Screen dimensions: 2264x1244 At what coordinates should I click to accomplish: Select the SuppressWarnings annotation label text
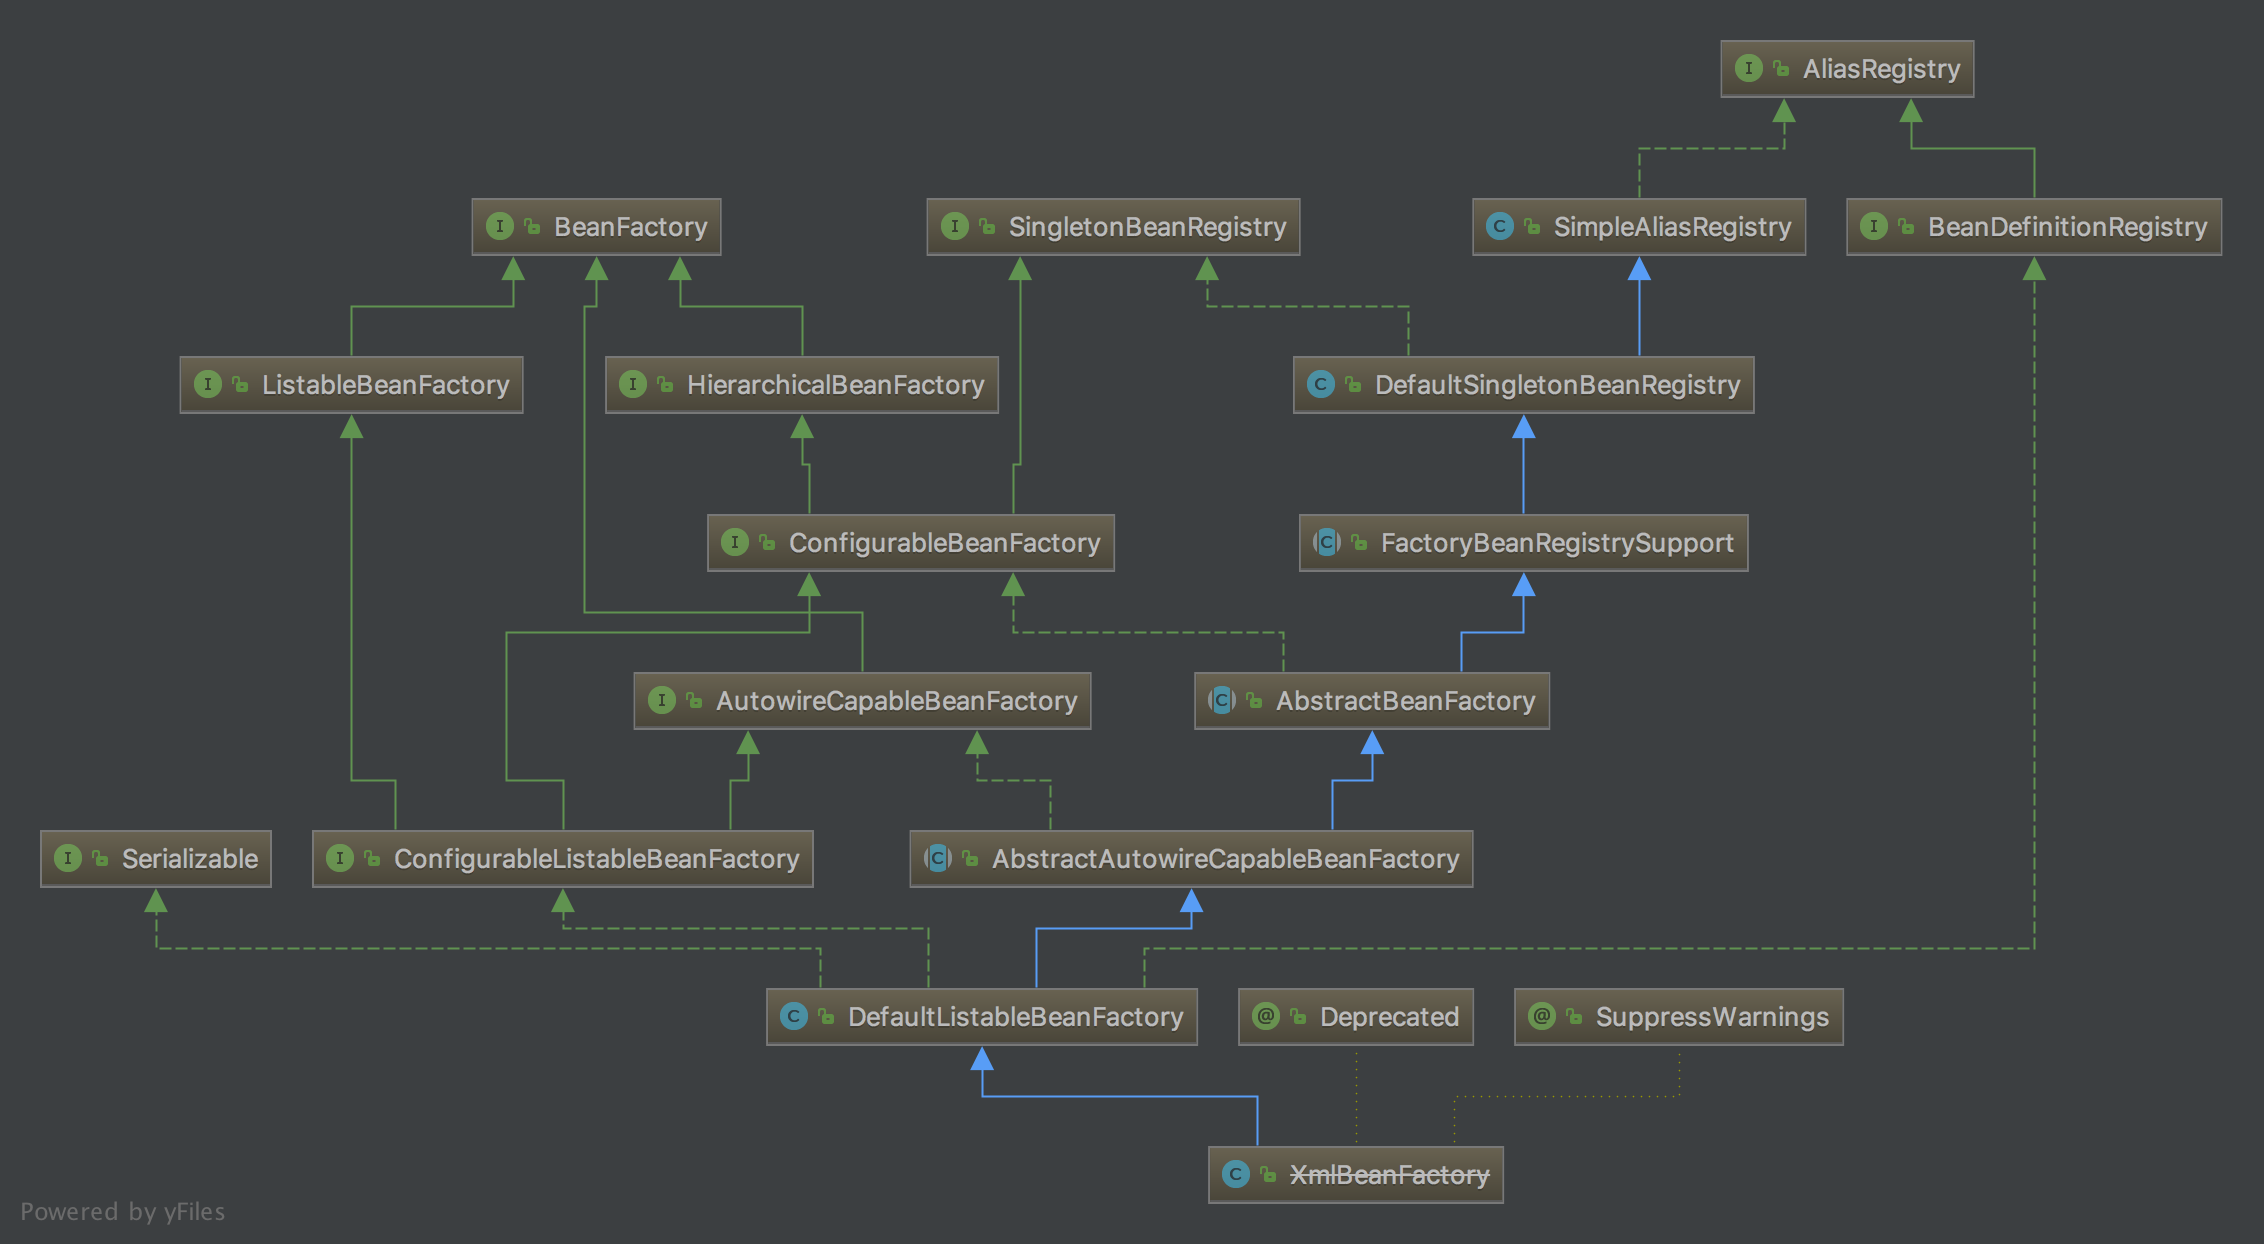point(1712,1017)
